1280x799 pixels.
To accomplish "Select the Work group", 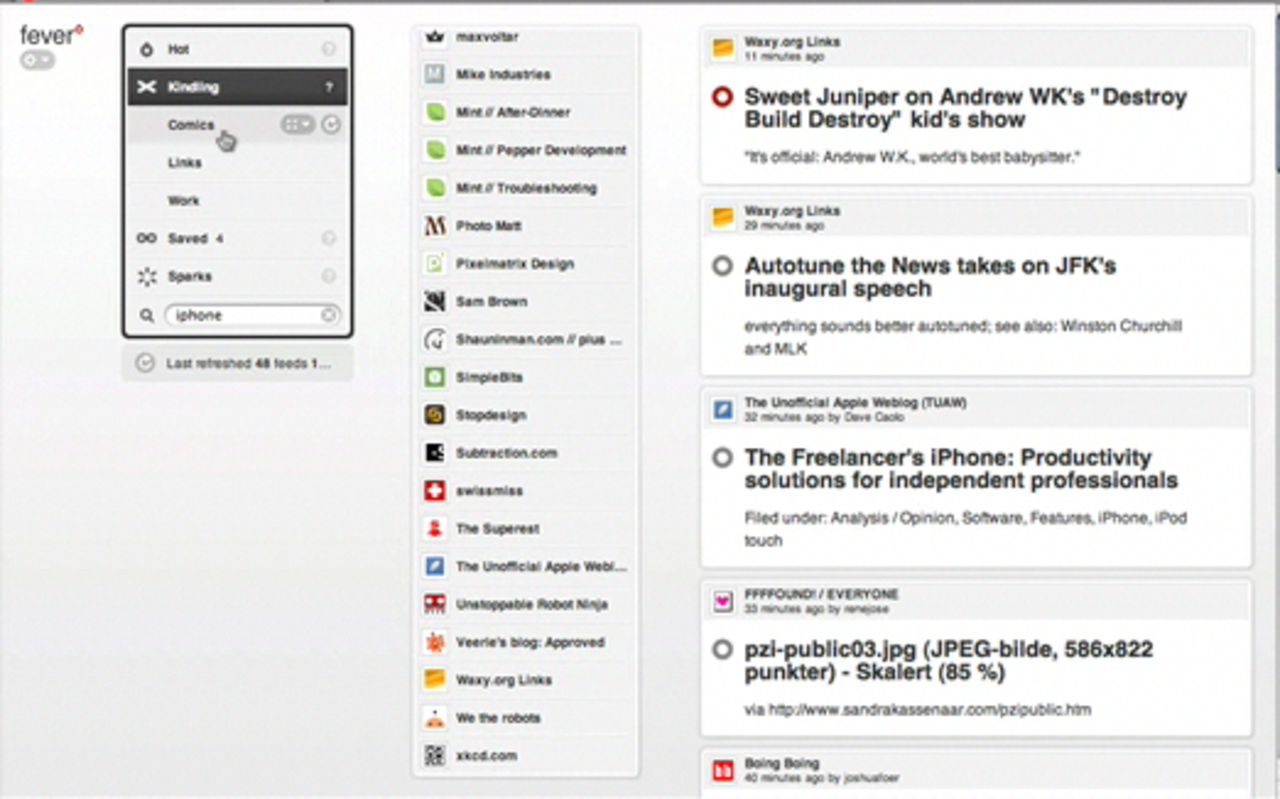I will (184, 201).
